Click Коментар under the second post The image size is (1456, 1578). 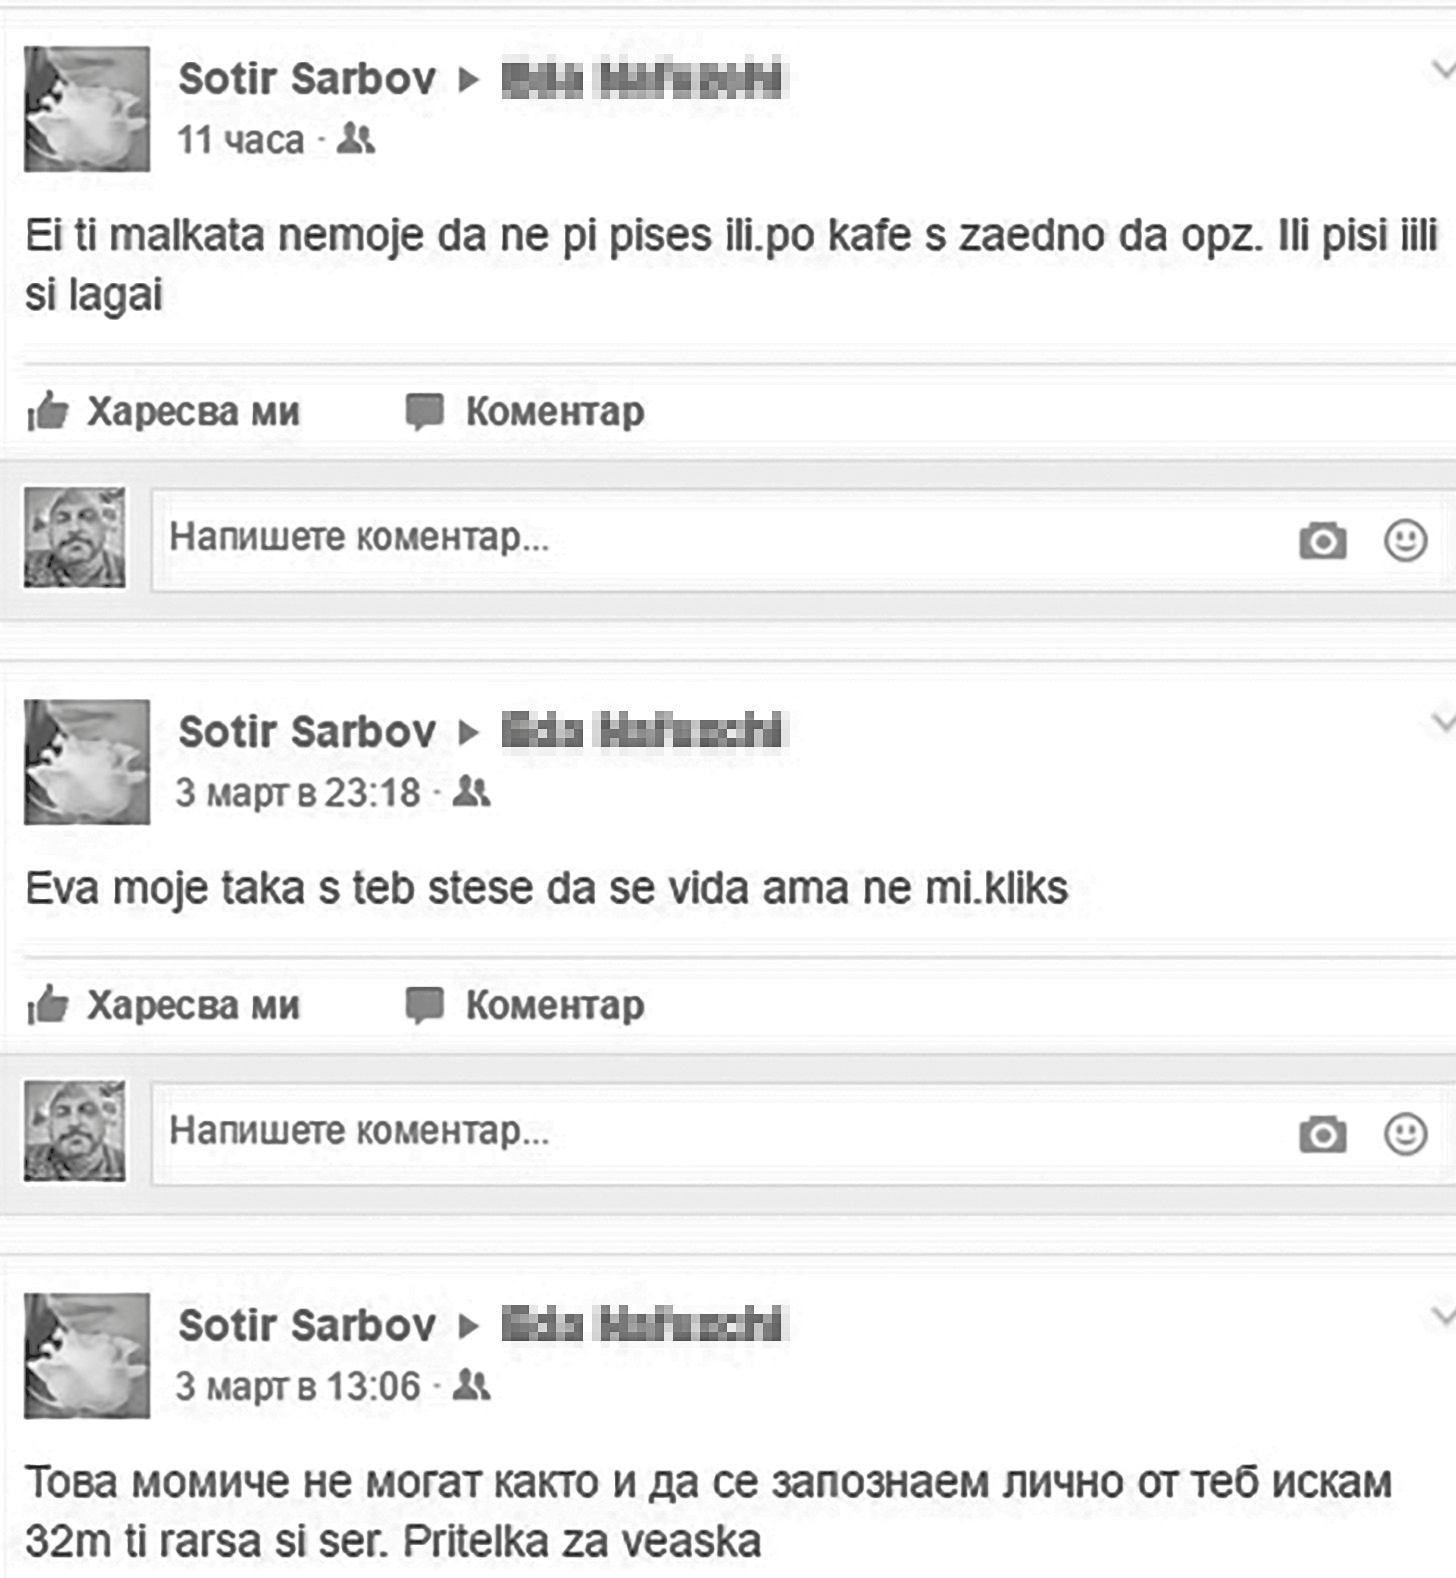coord(525,1005)
